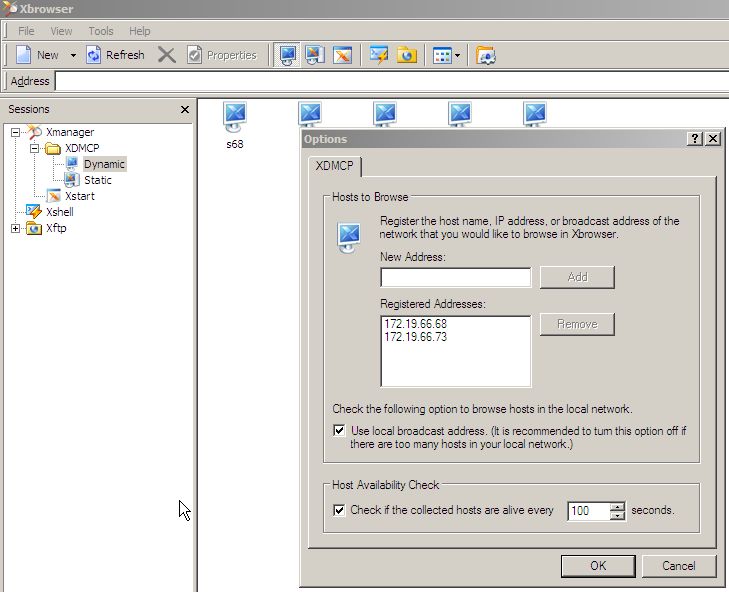The height and width of the screenshot is (592, 729).
Task: Select Dynamic in the Sessions tree
Action: [x=104, y=164]
